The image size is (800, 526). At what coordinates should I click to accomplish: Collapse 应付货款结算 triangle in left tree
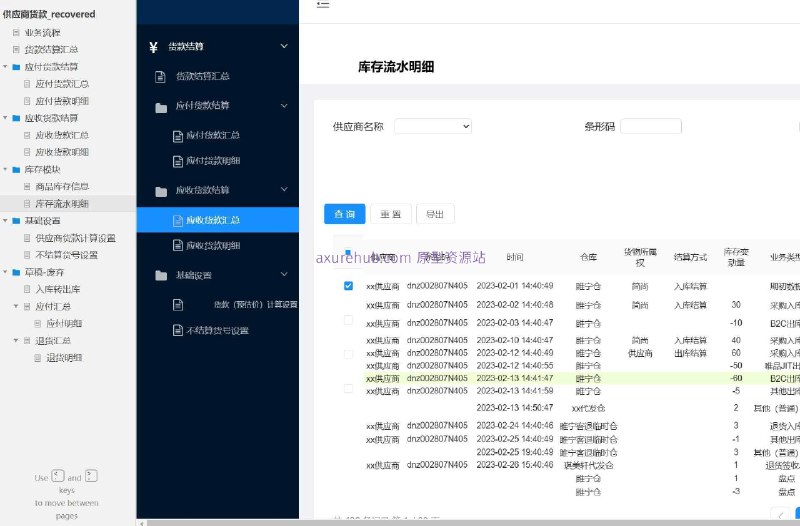(6, 67)
